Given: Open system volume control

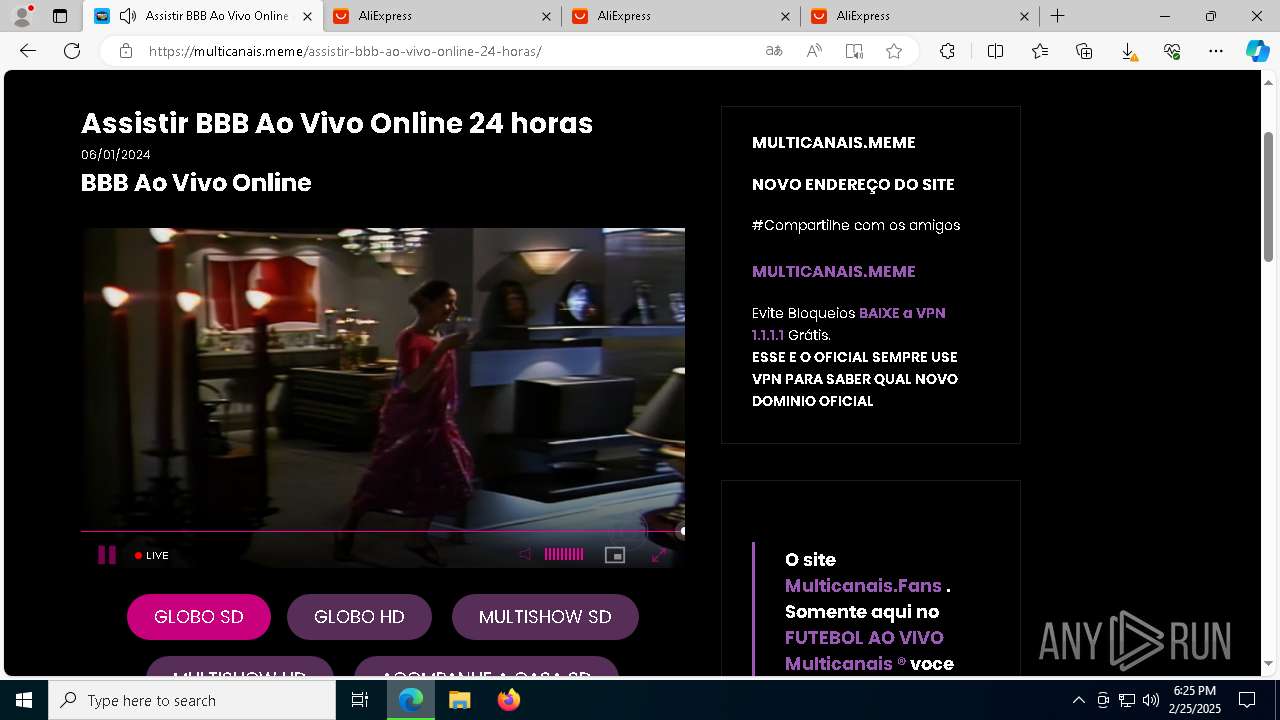Looking at the screenshot, I should [1150, 700].
